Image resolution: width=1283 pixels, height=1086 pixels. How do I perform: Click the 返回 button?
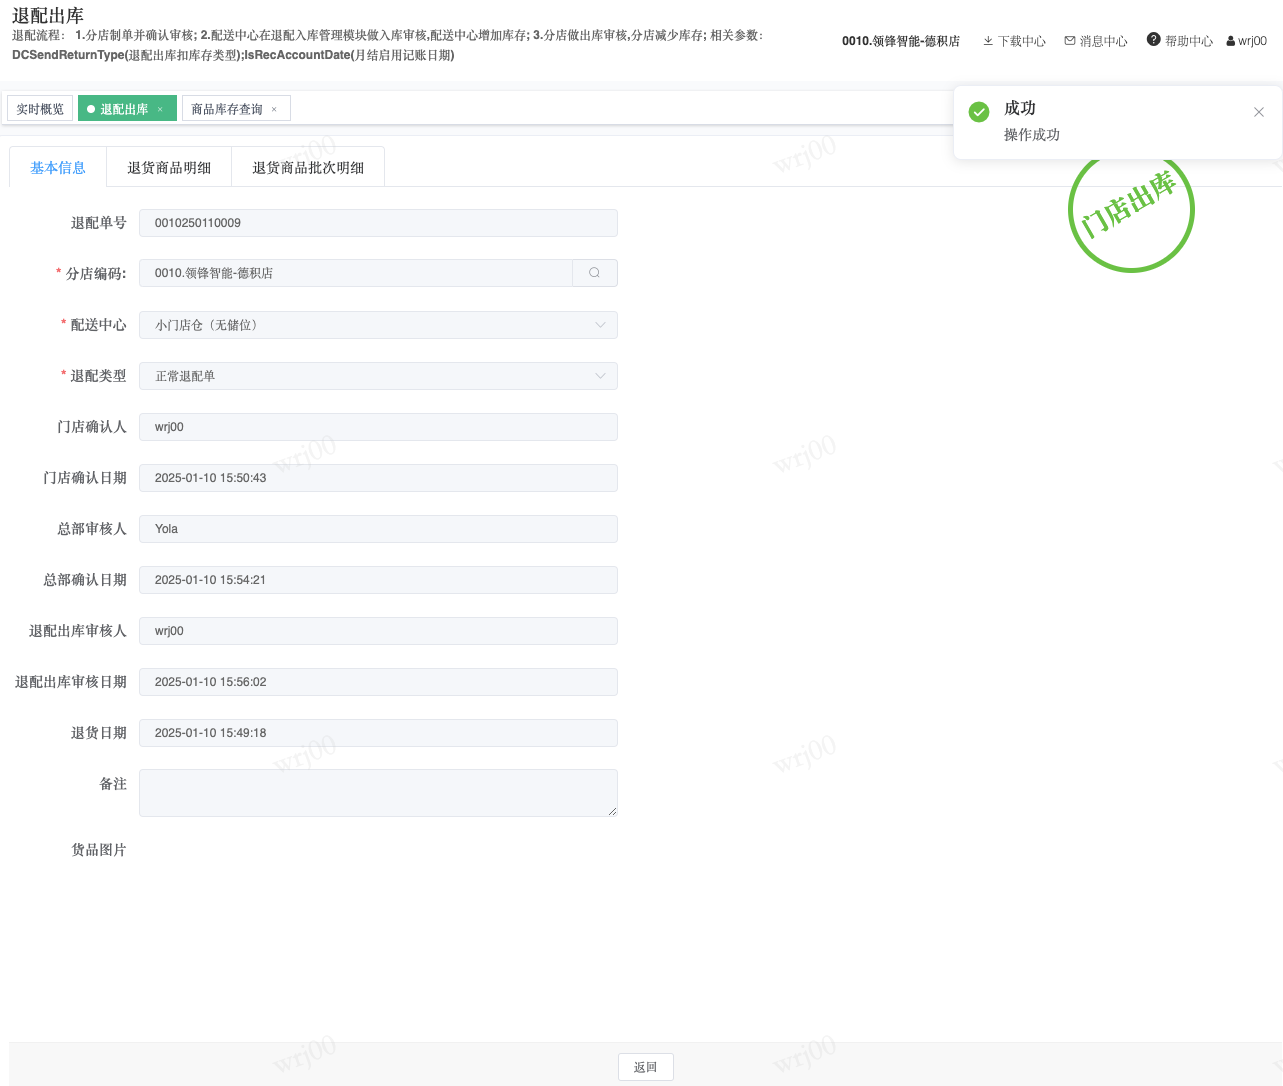click(x=646, y=1067)
